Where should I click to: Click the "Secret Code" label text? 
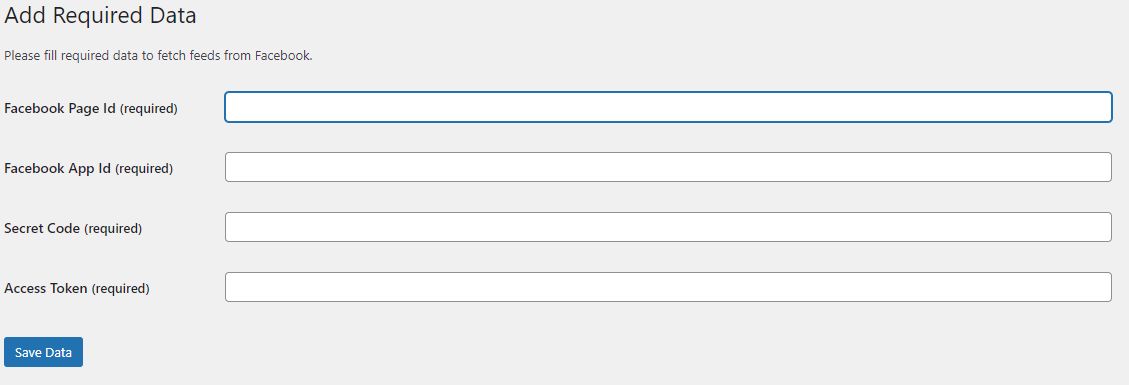tap(42, 228)
